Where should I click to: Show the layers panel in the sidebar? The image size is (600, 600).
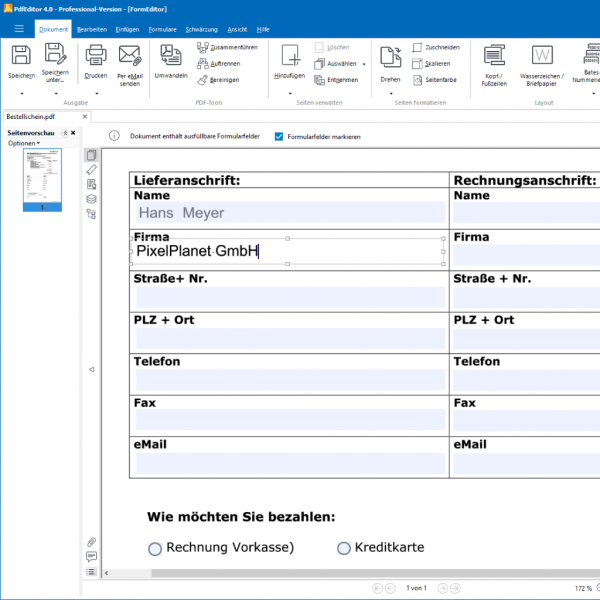(91, 199)
